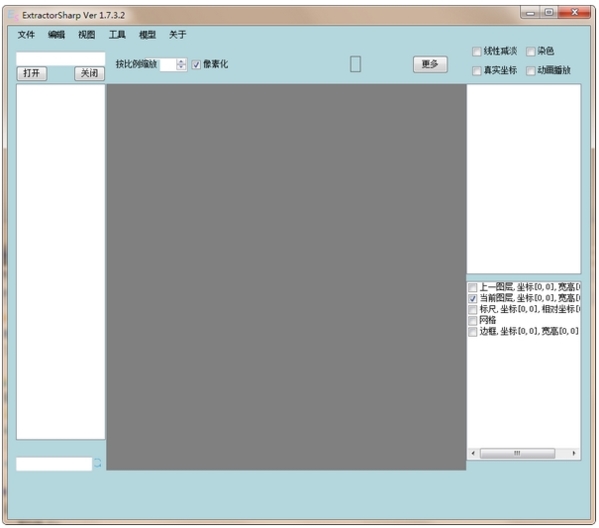The width and height of the screenshot is (599, 528).
Task: Increase the 按比例缩放 scale value with the up arrow
Action: tap(181, 61)
